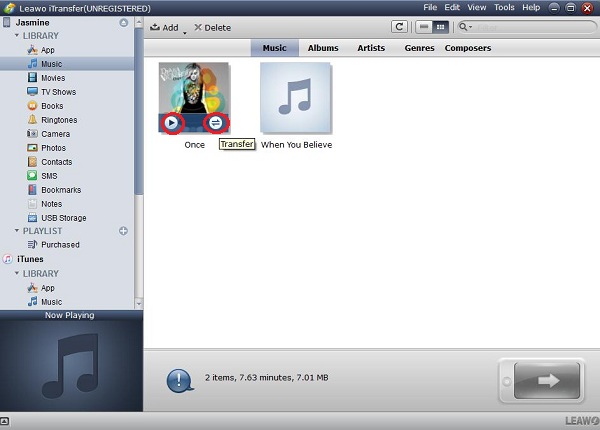Switch to the Artists tab
Viewport: 600px width, 430px height.
tap(371, 48)
